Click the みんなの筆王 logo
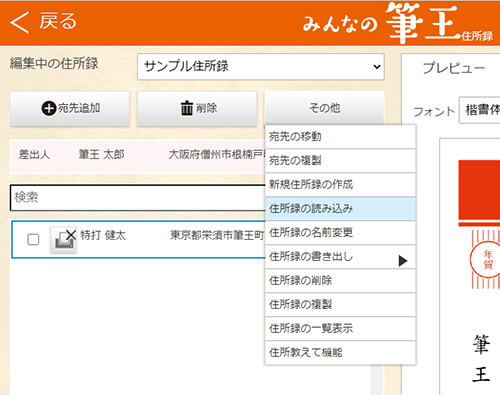This screenshot has height=395, width=500. (398, 23)
